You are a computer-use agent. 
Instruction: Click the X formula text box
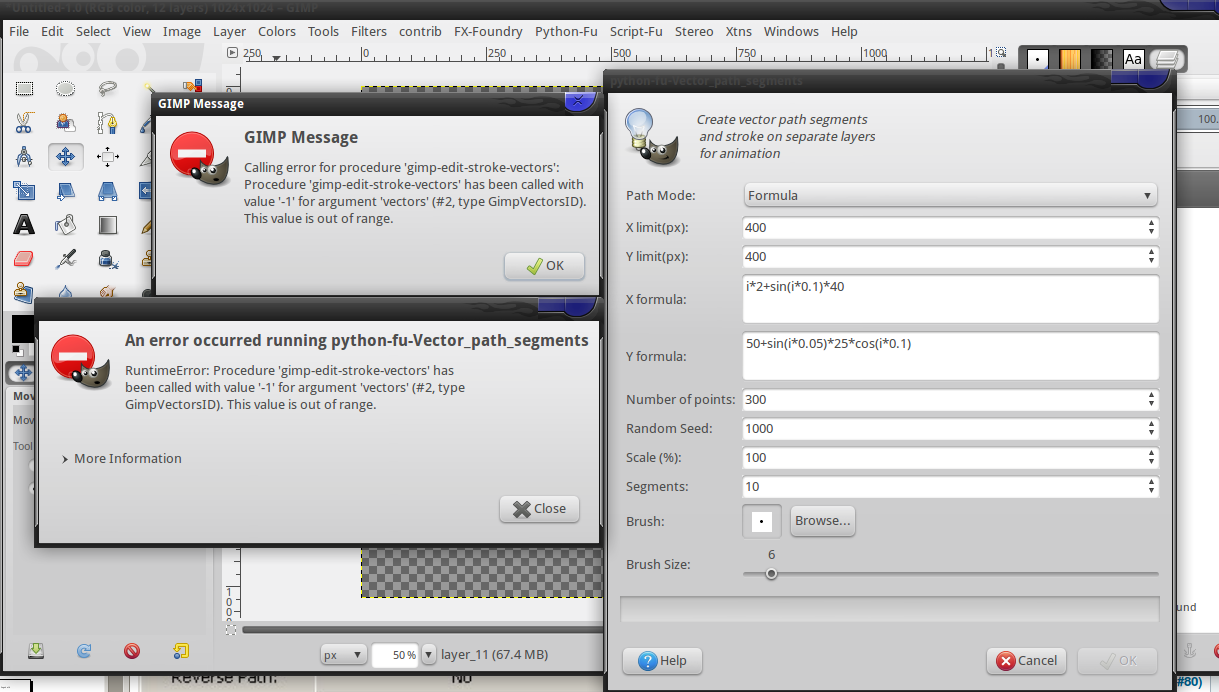point(950,299)
